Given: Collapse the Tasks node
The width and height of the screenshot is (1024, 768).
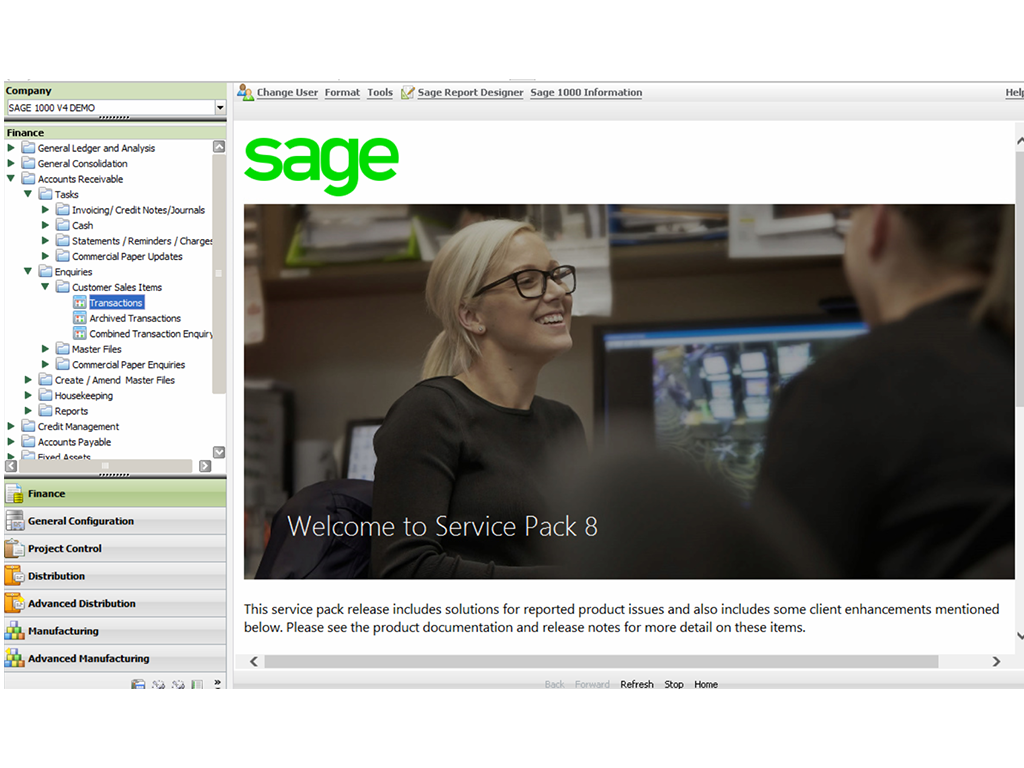Looking at the screenshot, I should 28,194.
